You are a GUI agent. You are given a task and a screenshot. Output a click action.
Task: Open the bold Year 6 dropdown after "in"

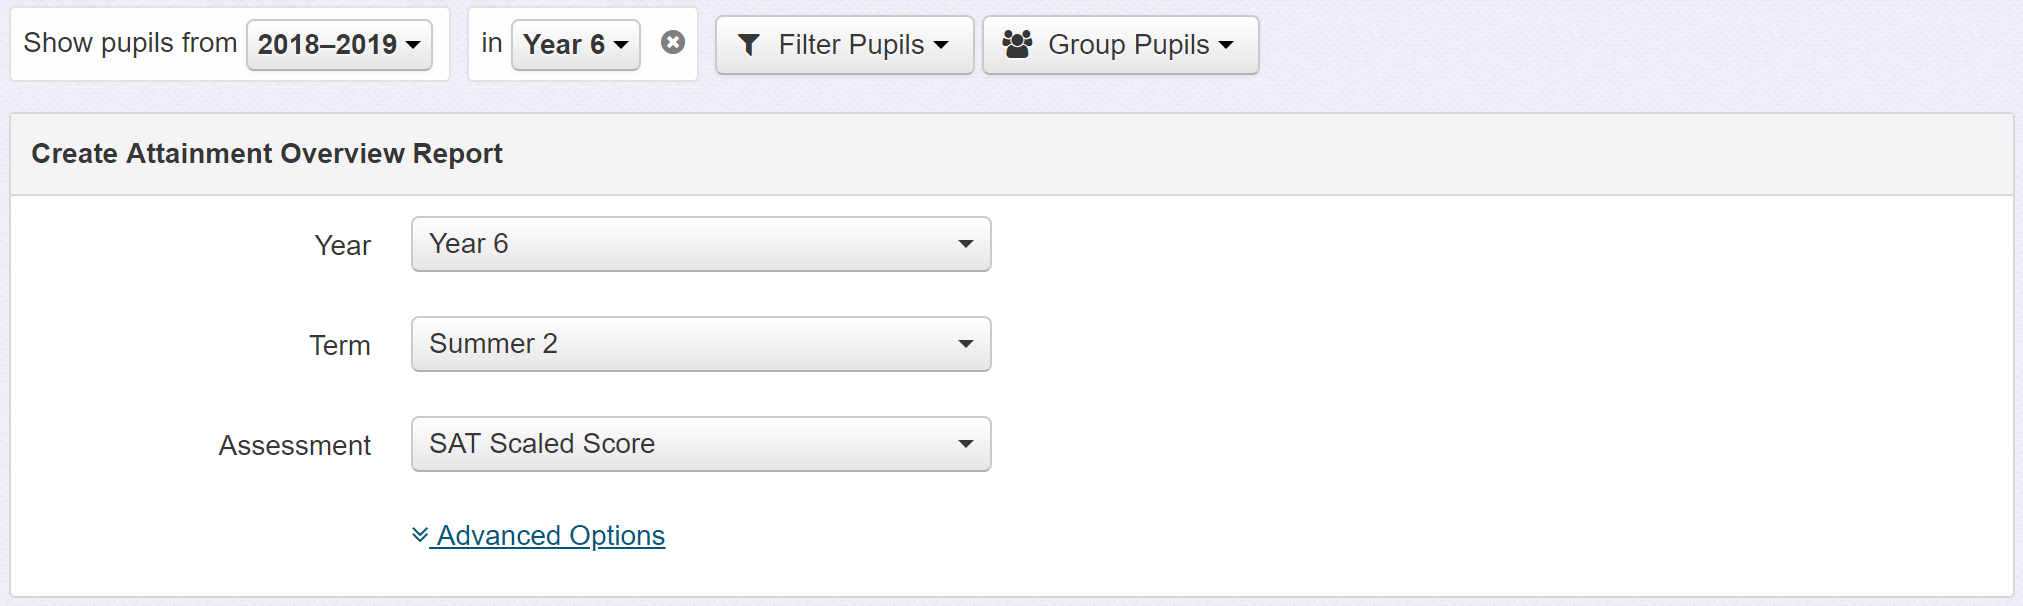[575, 45]
